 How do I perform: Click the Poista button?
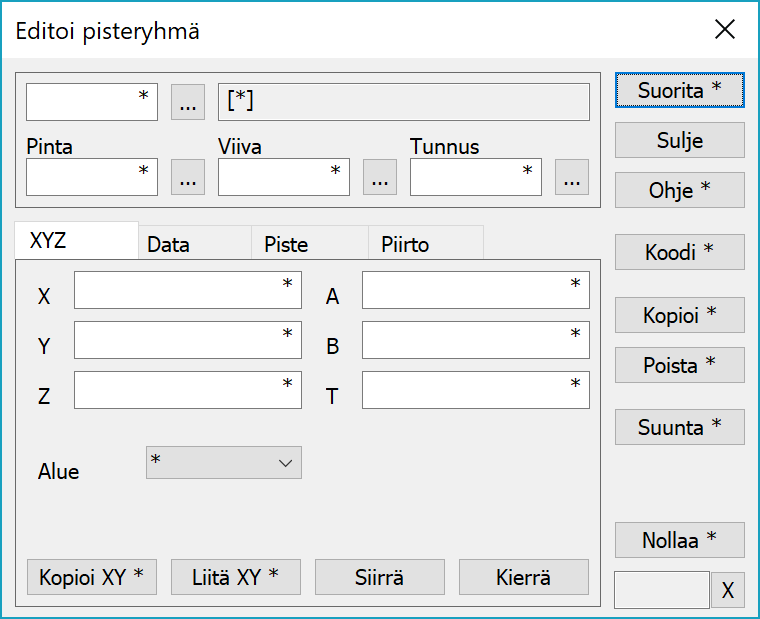[x=679, y=365]
